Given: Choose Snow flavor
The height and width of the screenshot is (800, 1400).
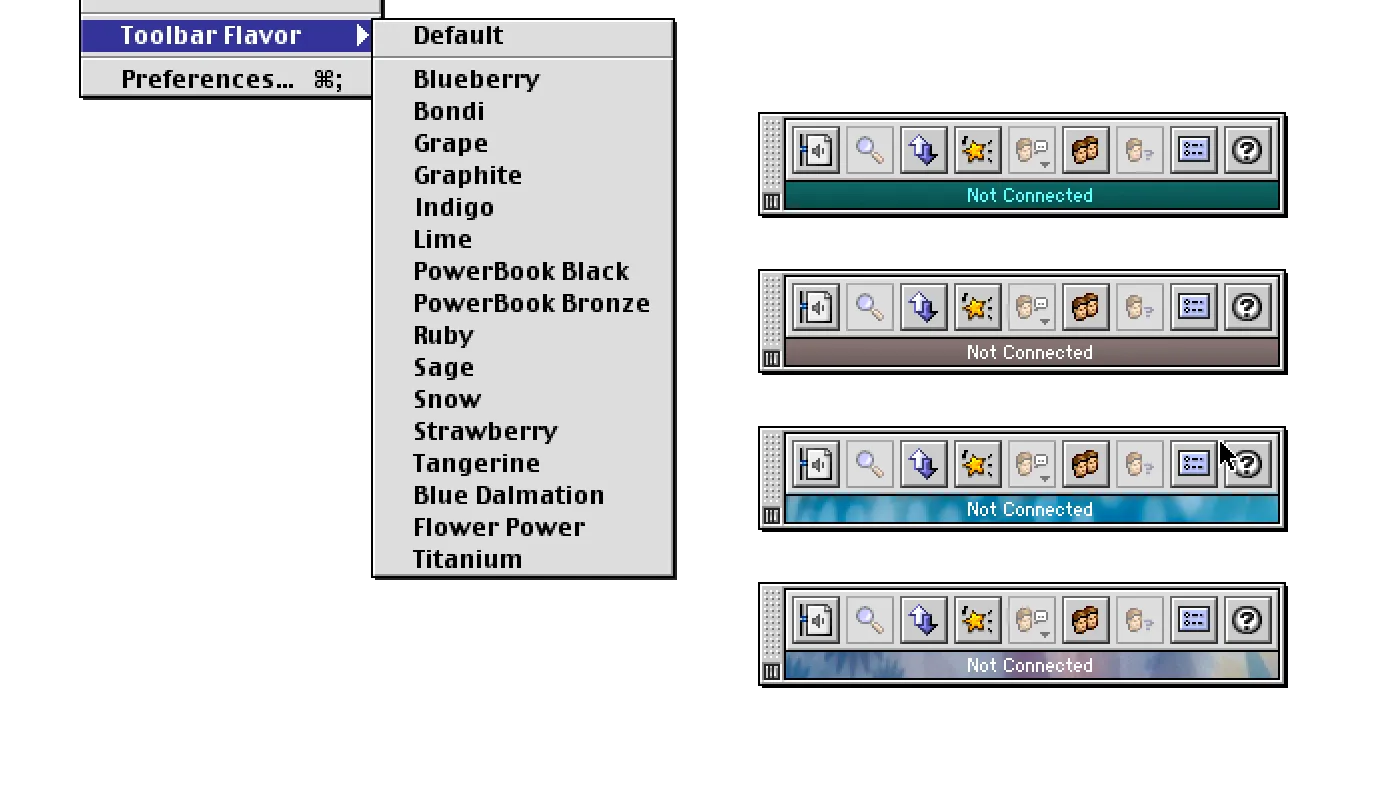Looking at the screenshot, I should pos(523,400).
